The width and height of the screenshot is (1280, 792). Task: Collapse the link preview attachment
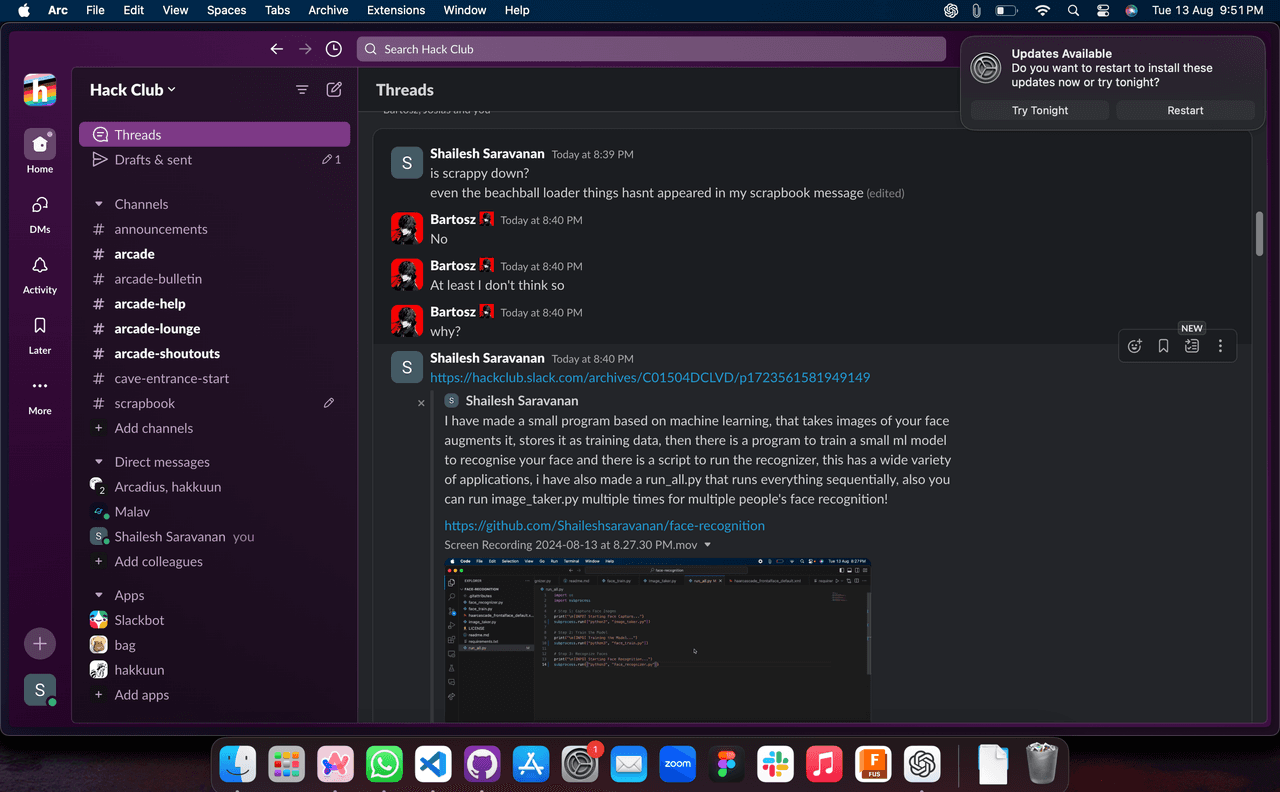pos(421,403)
